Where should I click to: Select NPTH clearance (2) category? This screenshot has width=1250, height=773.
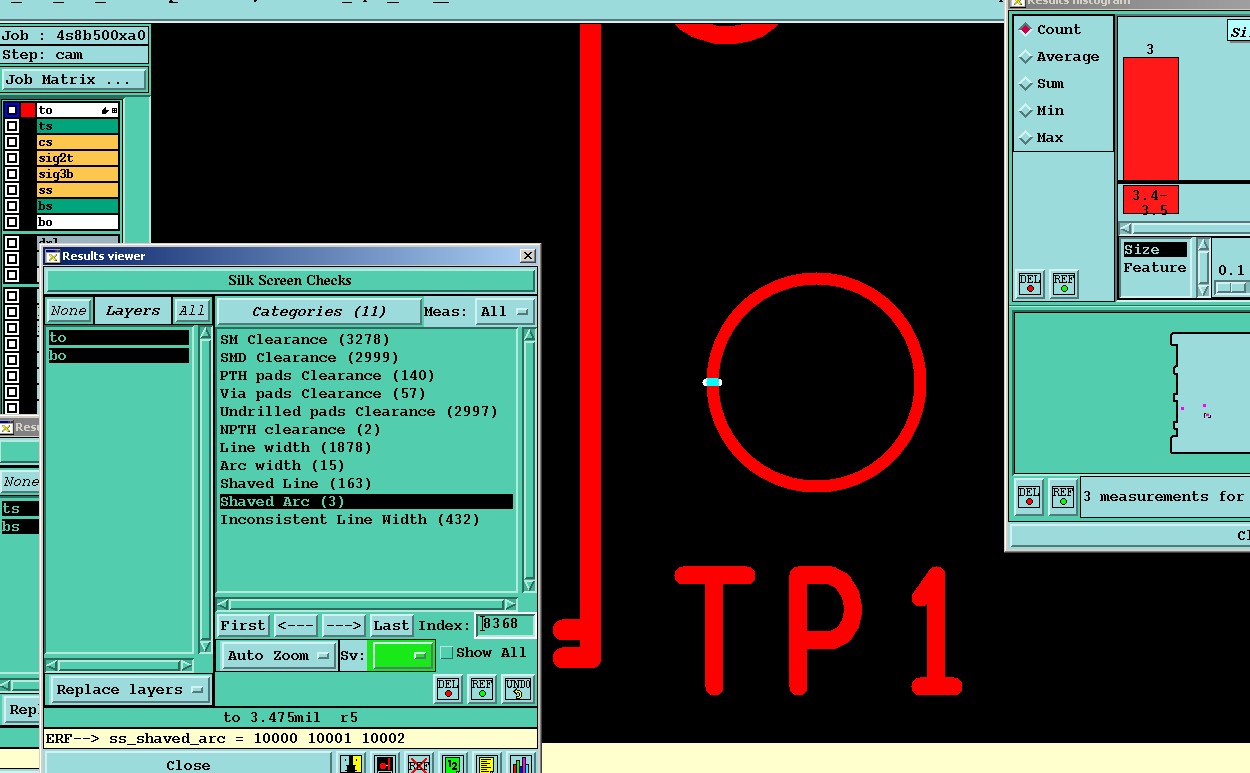point(300,430)
